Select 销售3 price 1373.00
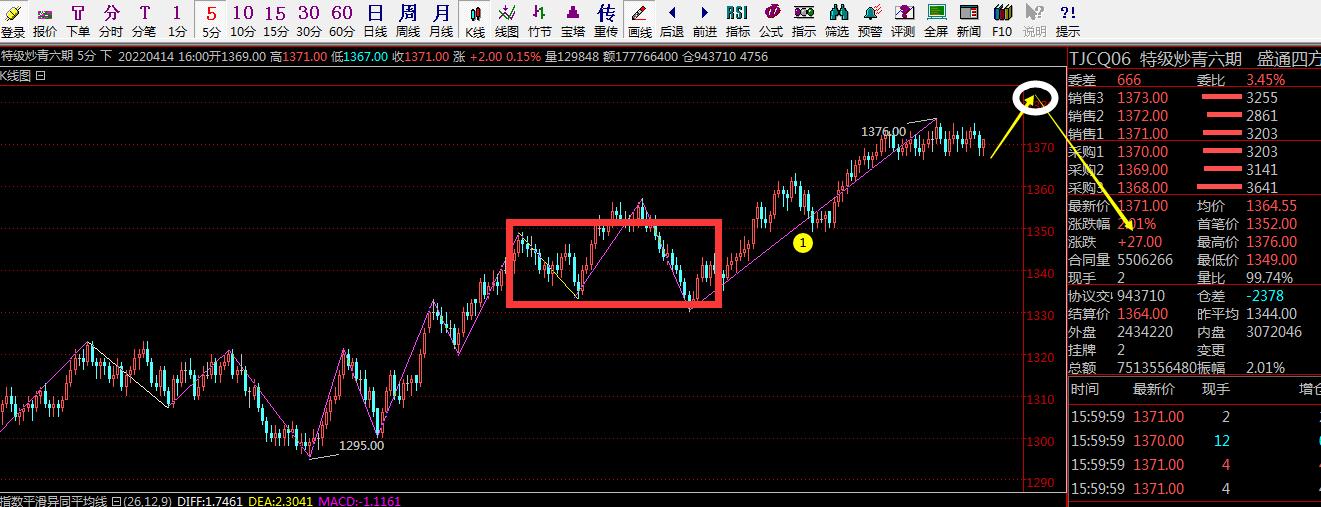Screen dimensions: 1321x507 coord(1142,97)
